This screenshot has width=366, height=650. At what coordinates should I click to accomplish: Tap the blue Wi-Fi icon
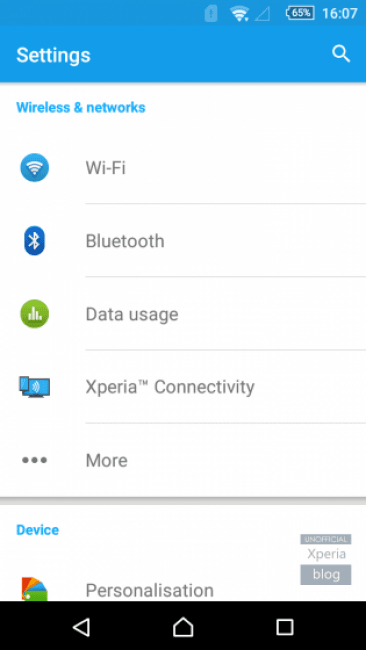pos(34,167)
